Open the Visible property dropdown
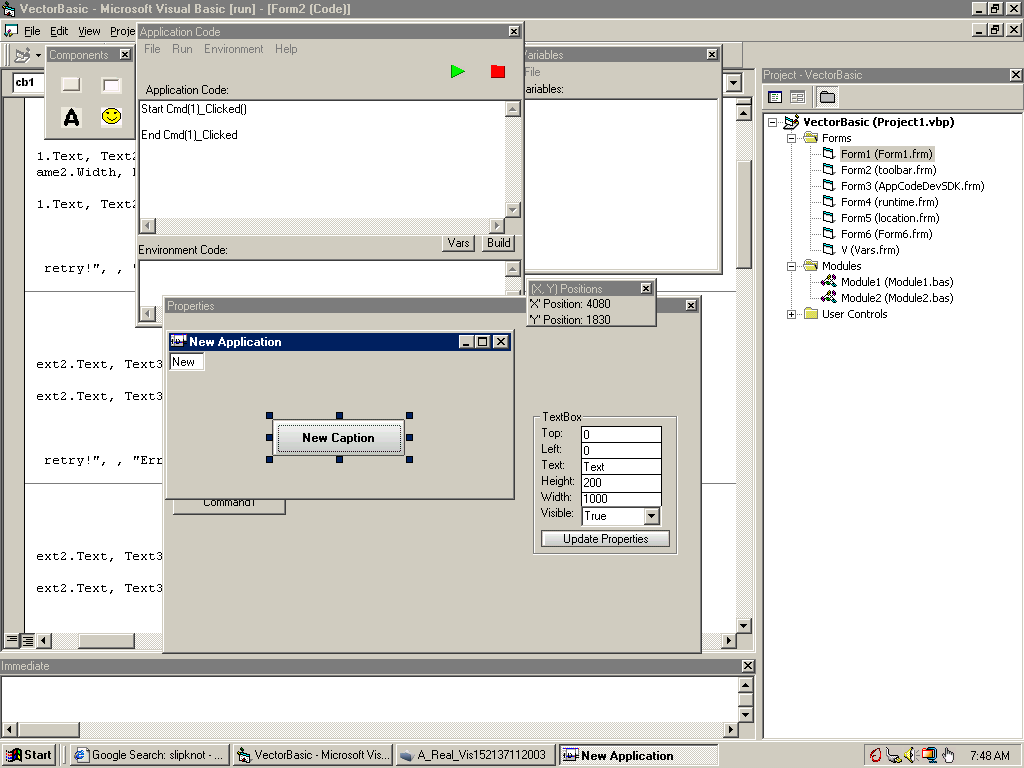The height and width of the screenshot is (768, 1024). pyautogui.click(x=652, y=516)
